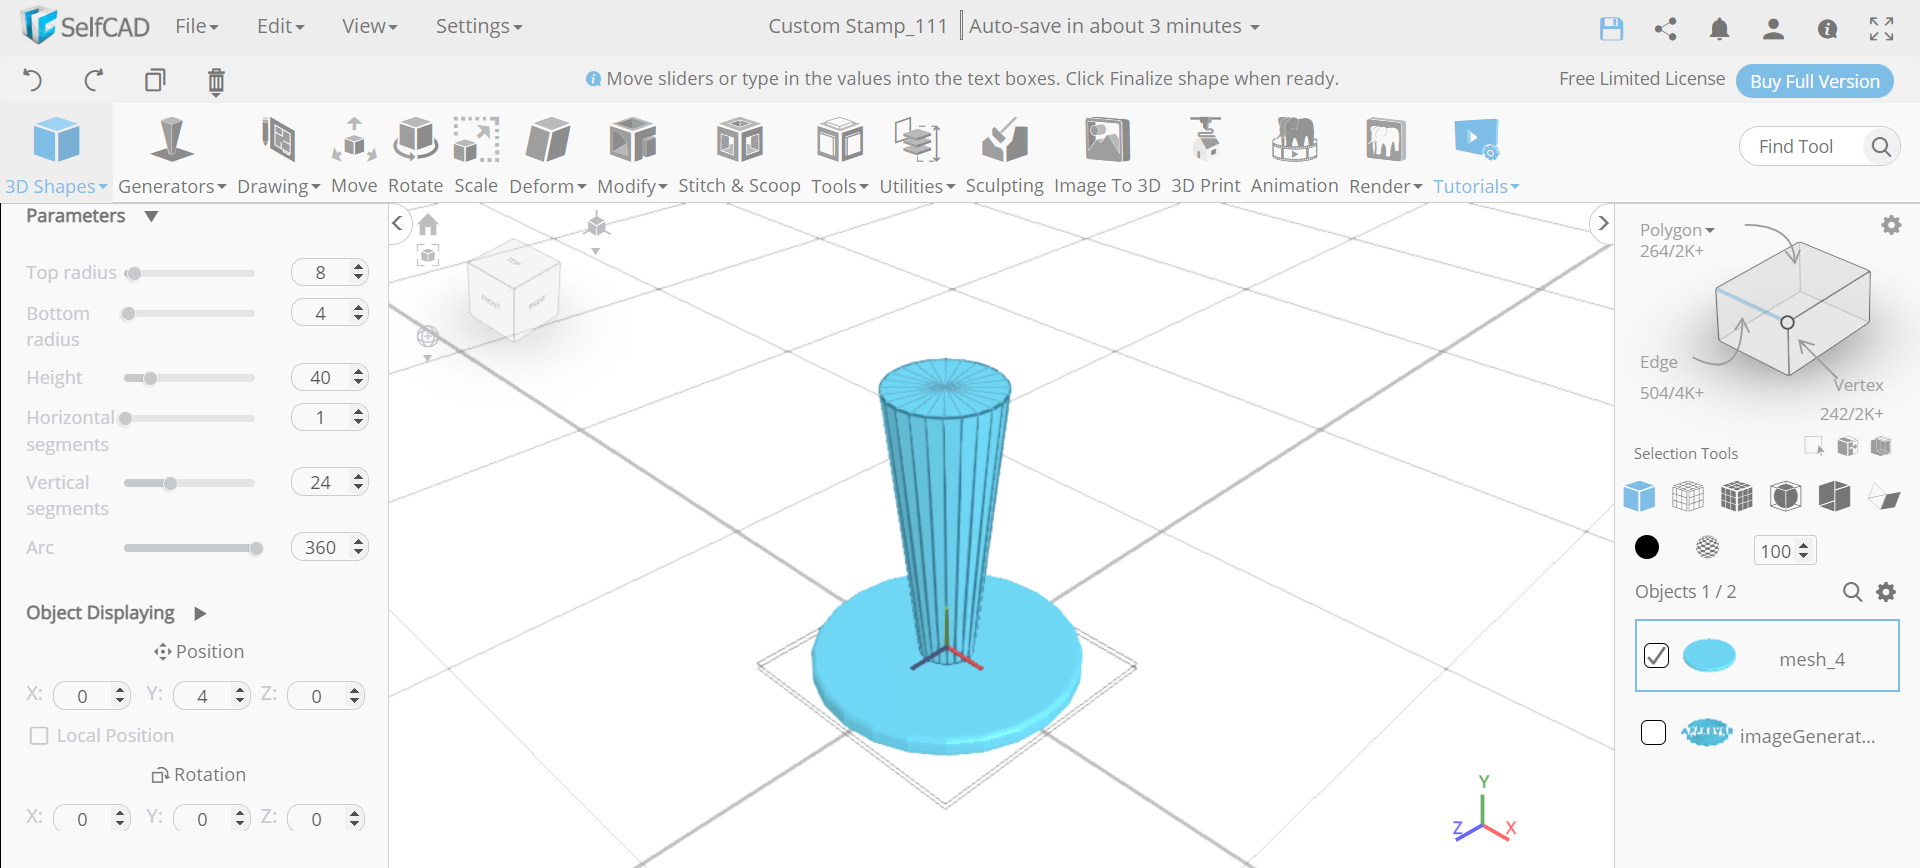
Task: Open Image To 3D tool
Action: 1107,155
